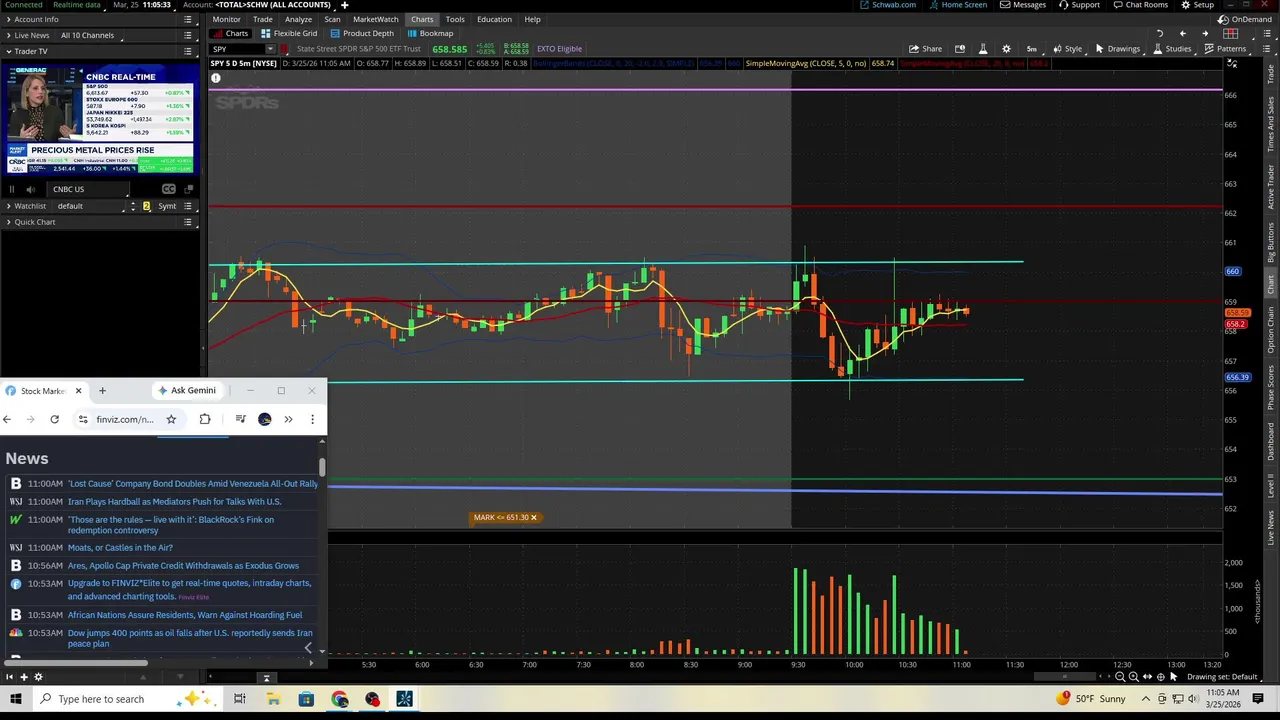Open File Explorer from taskbar
Image resolution: width=1280 pixels, height=720 pixels.
click(x=273, y=699)
